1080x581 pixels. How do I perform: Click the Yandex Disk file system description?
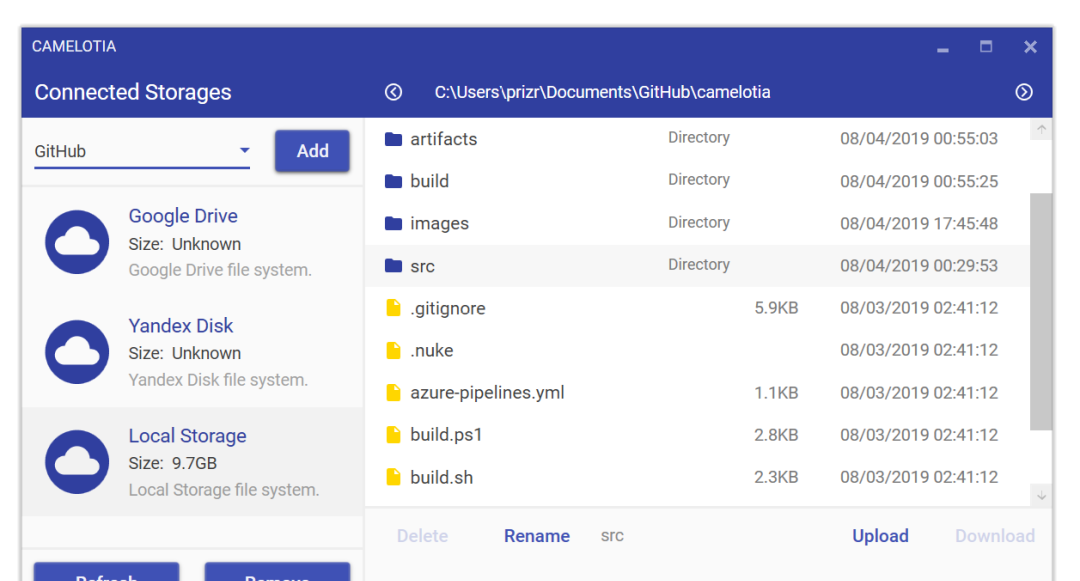coord(218,380)
